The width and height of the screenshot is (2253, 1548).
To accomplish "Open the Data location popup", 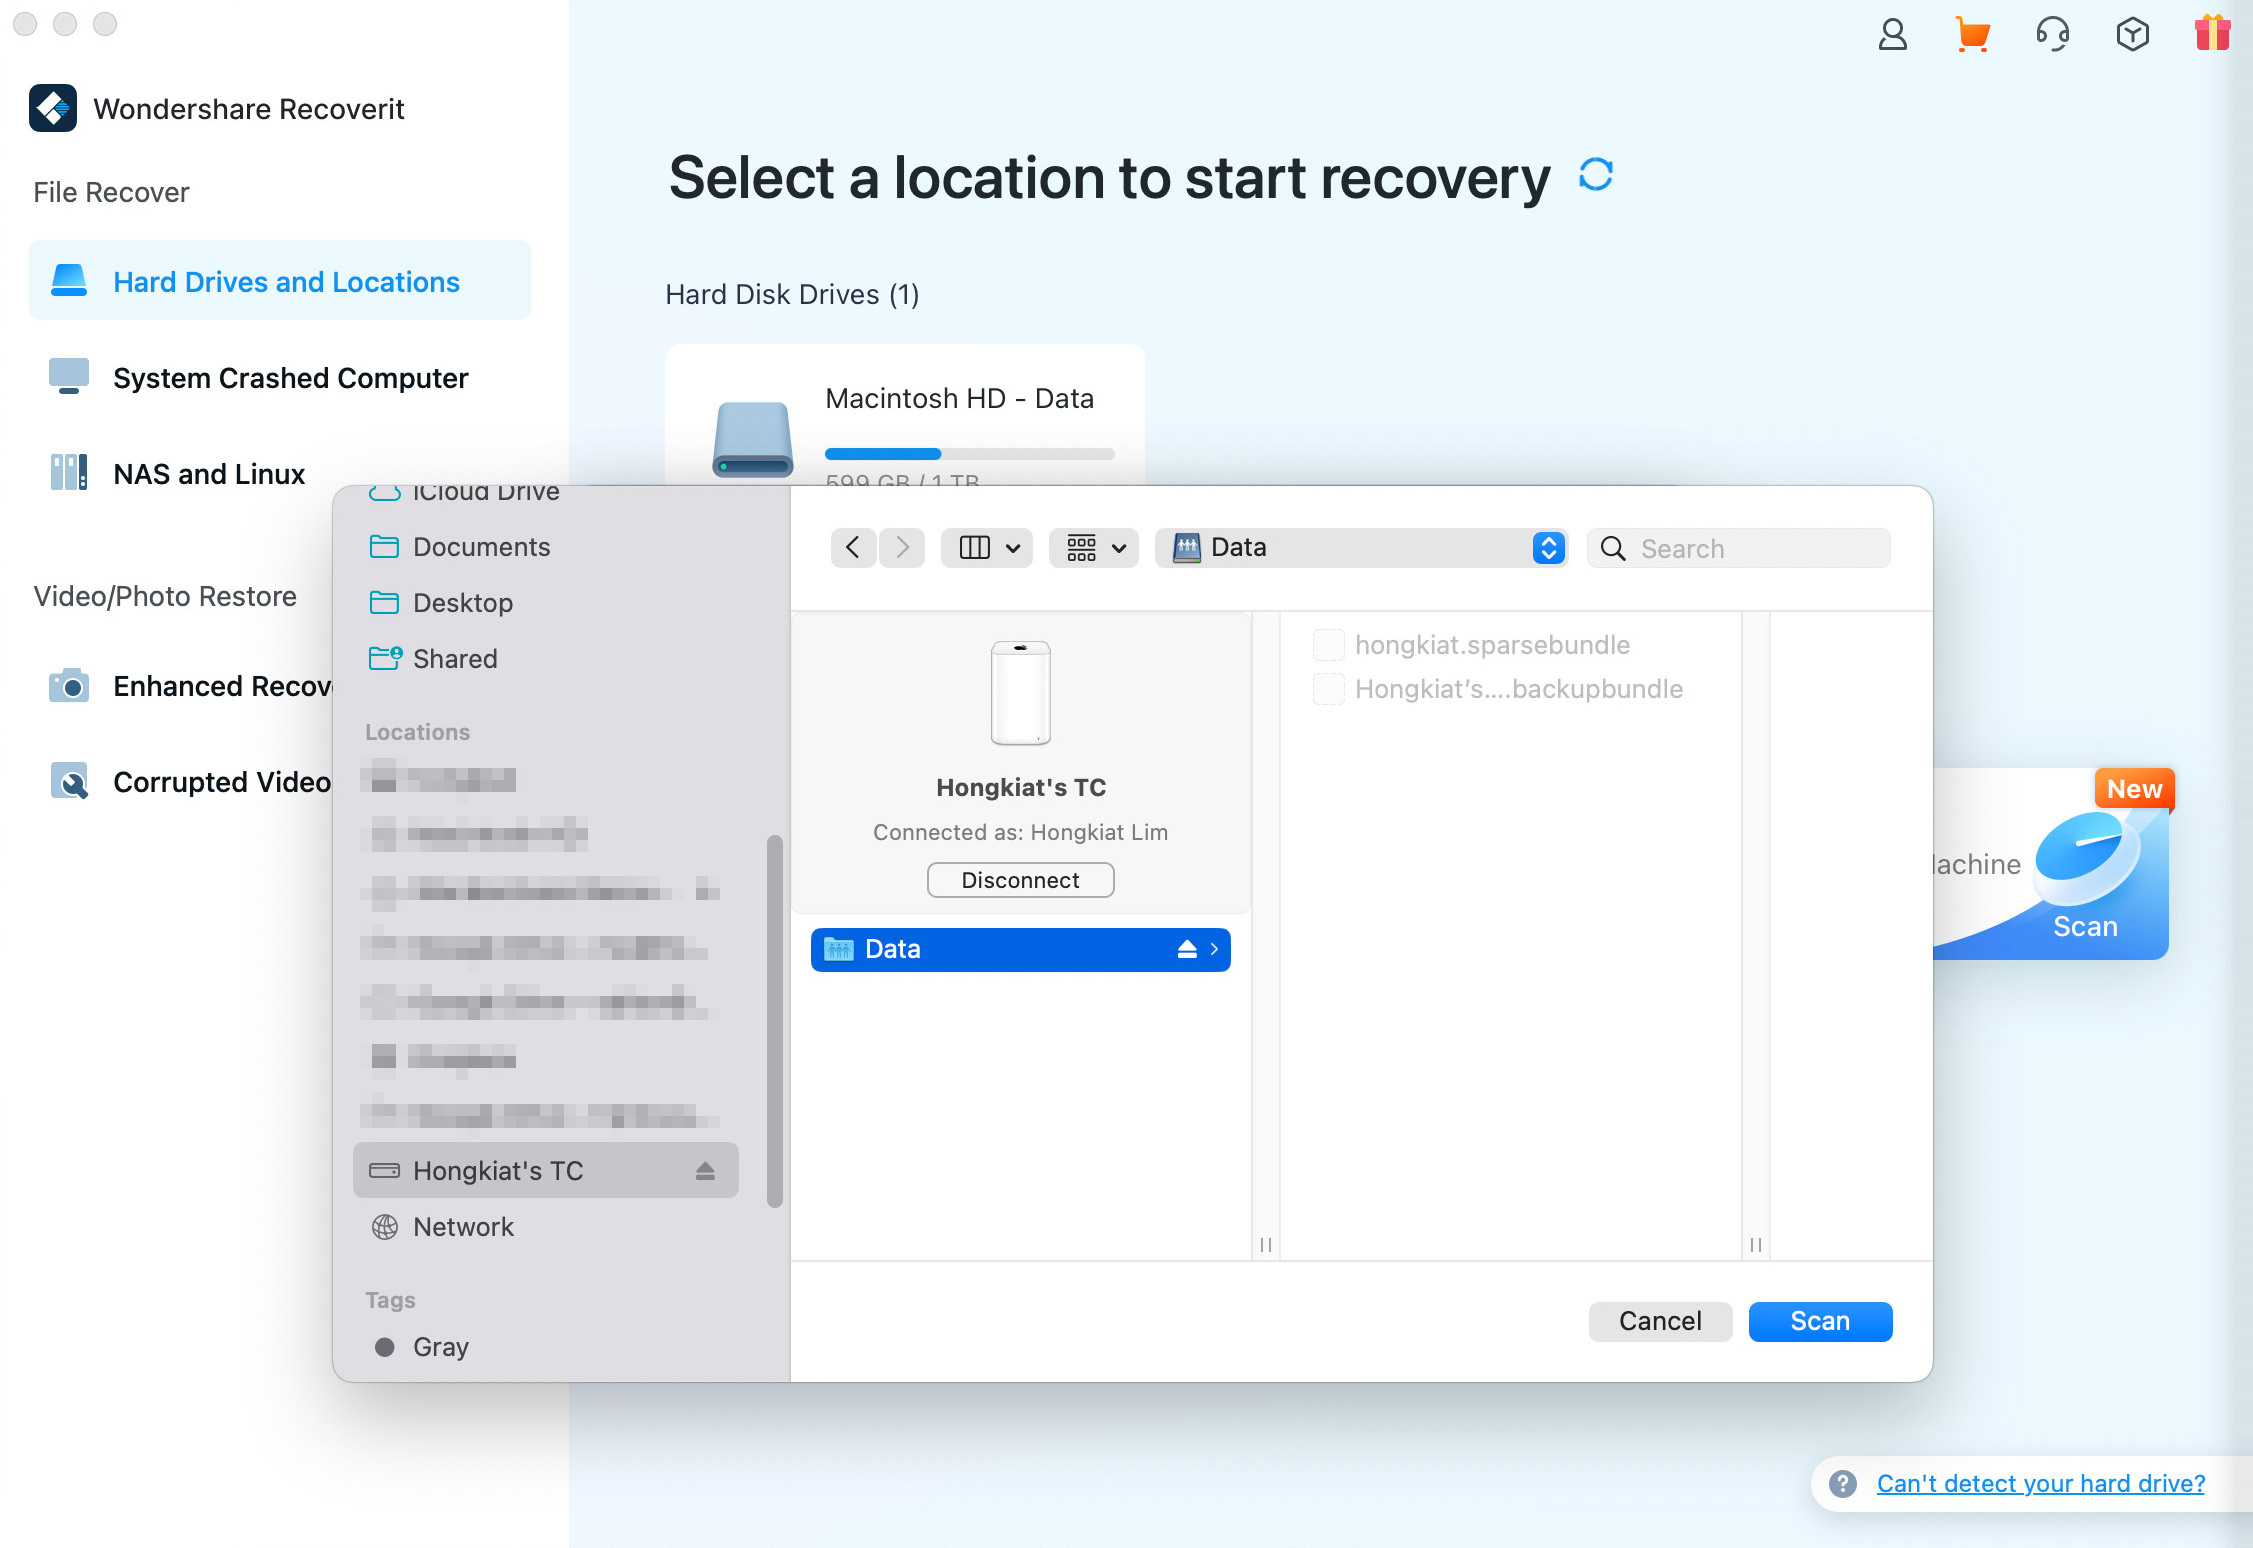I will coord(1361,547).
